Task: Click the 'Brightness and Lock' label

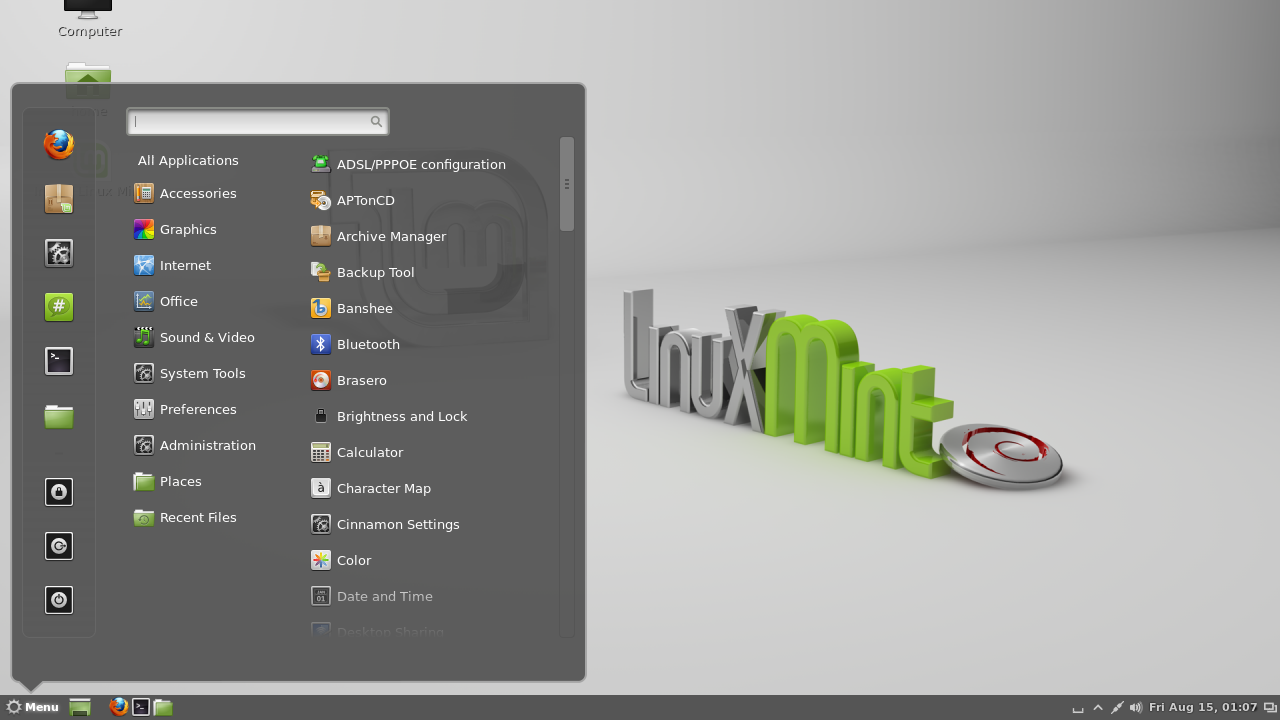Action: pos(402,416)
